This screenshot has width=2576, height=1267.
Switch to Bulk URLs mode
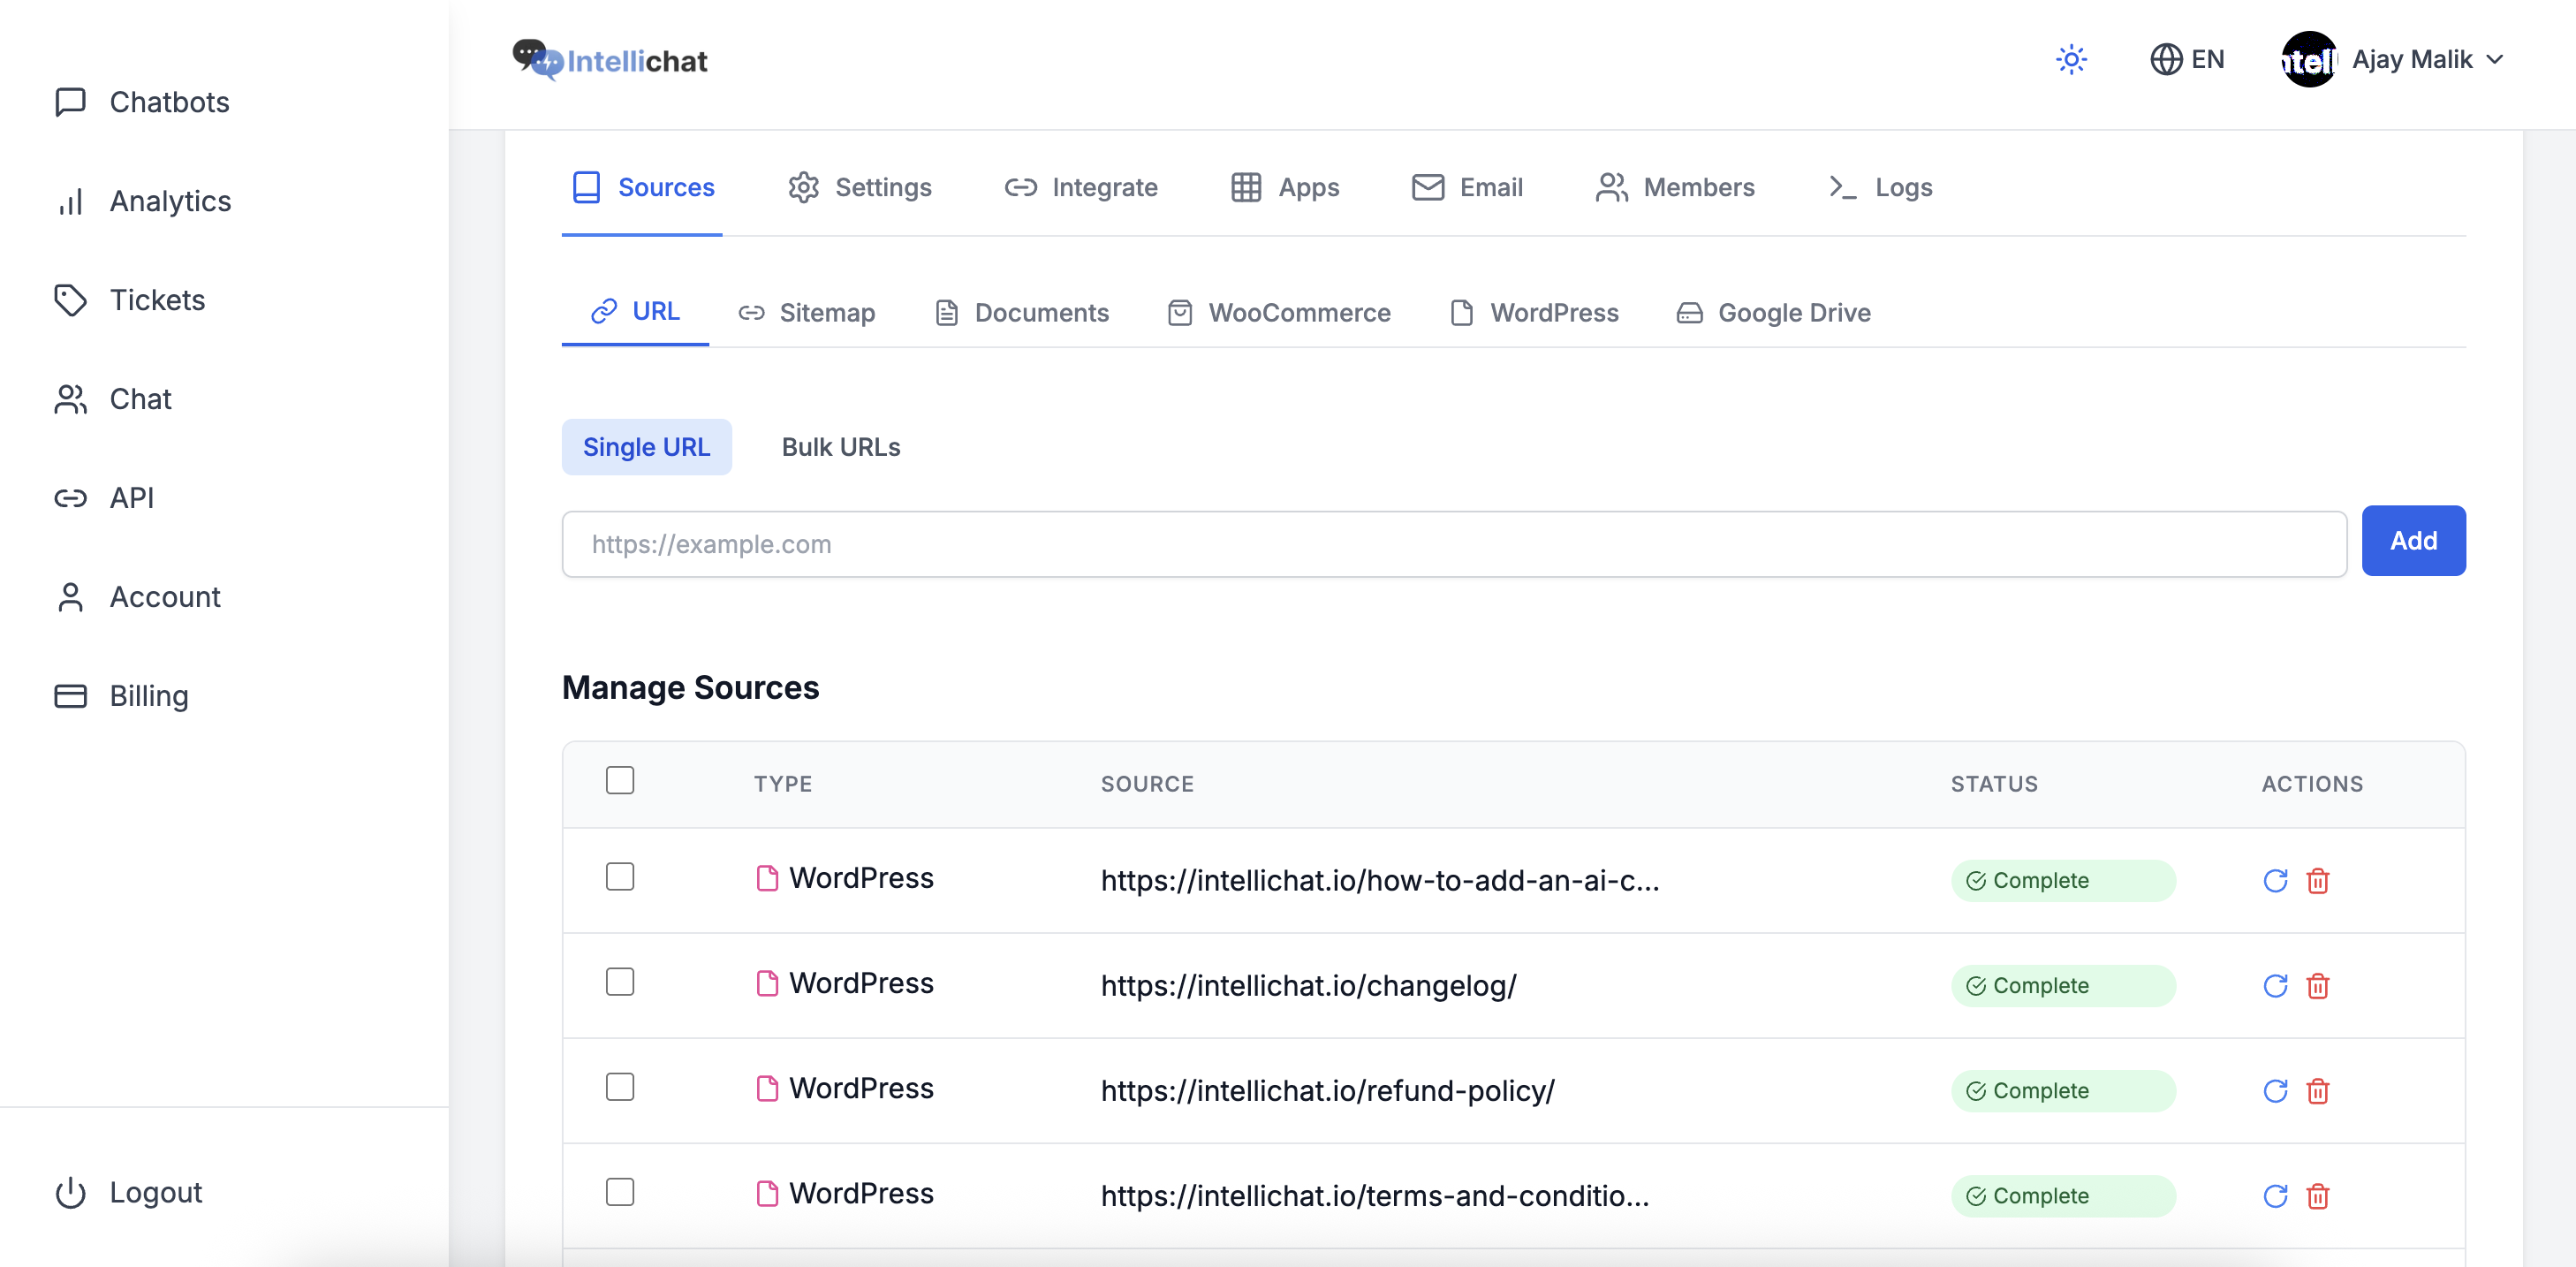[840, 447]
